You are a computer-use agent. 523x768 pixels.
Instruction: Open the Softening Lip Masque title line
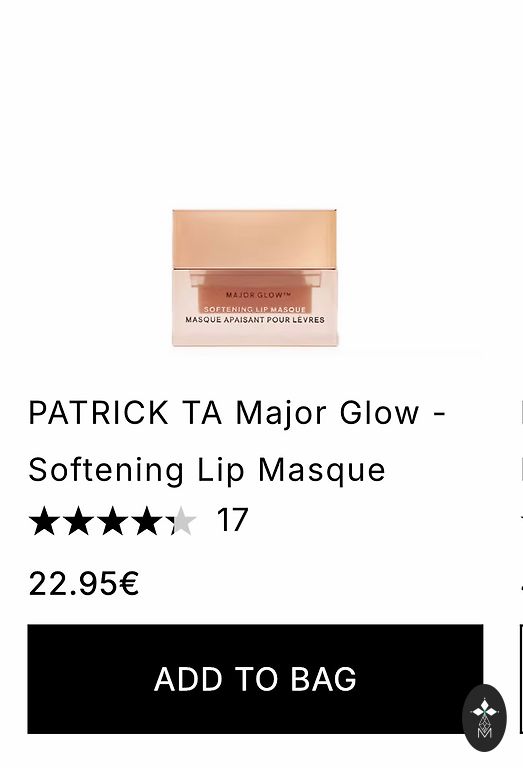click(207, 470)
